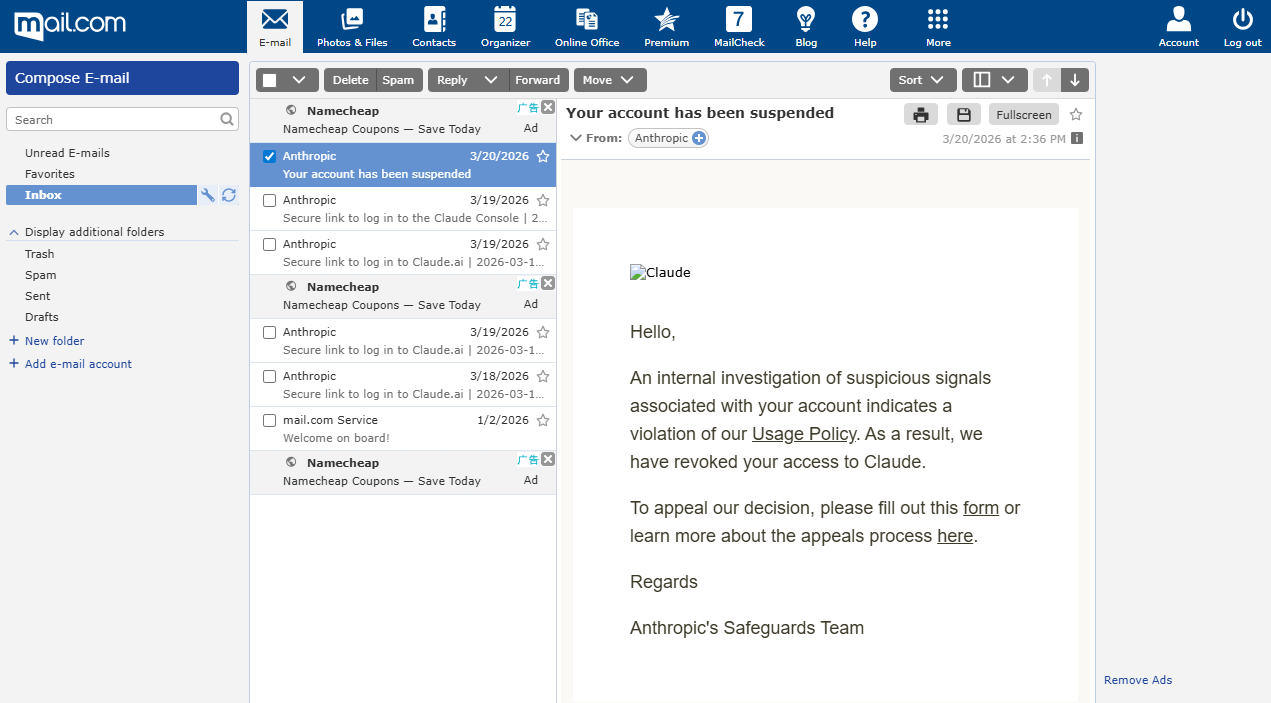Open the Help question mark icon
1271x703 pixels.
coord(865,27)
